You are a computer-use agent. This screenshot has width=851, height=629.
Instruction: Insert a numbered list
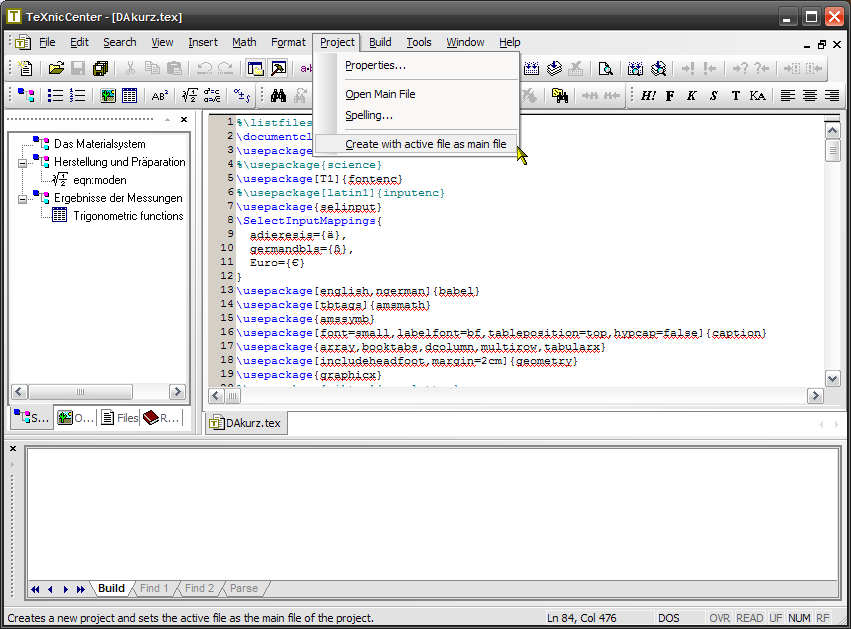[78, 96]
